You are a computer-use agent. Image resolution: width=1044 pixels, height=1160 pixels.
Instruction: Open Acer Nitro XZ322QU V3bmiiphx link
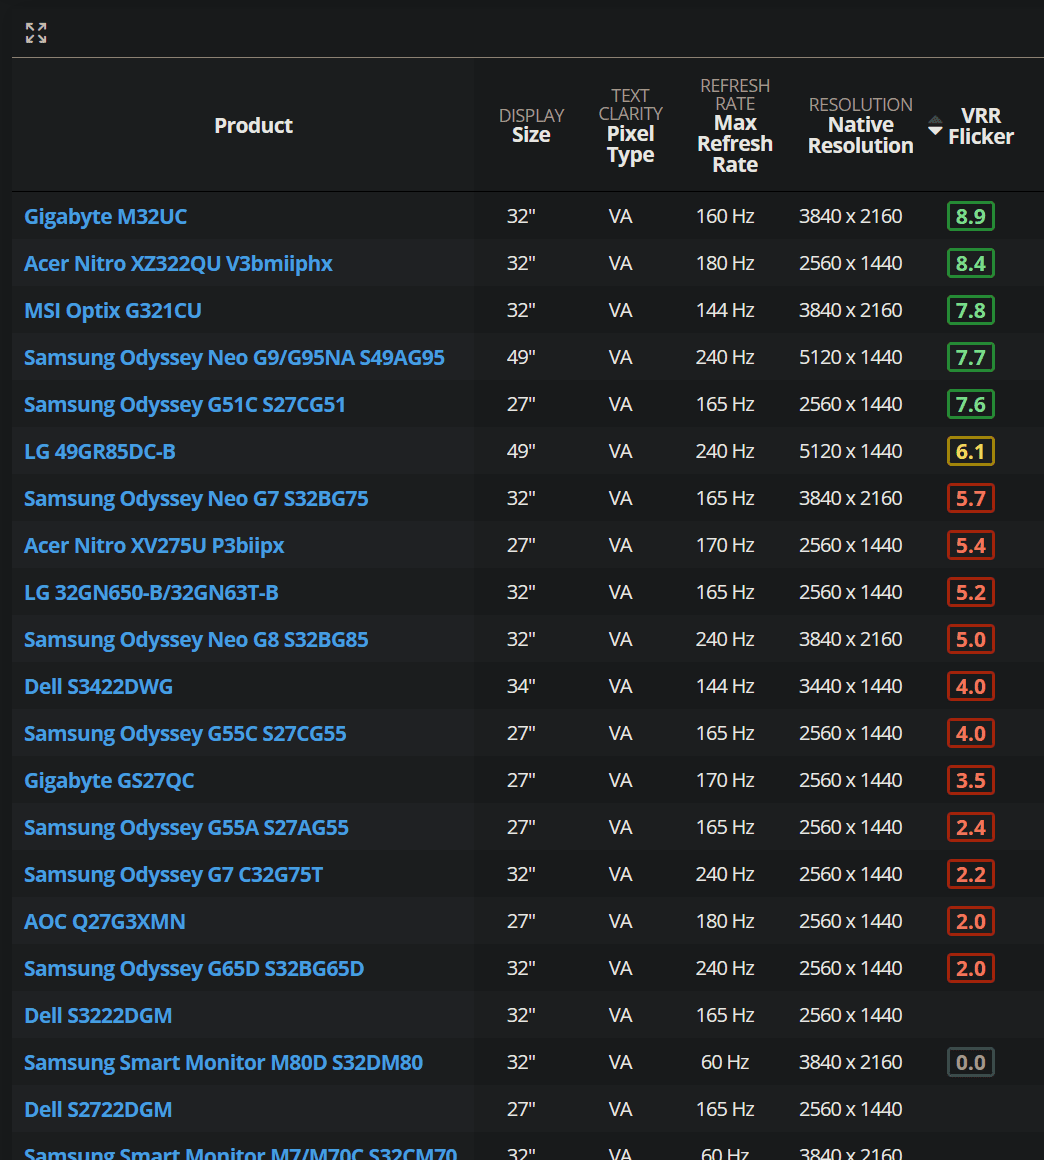click(178, 263)
